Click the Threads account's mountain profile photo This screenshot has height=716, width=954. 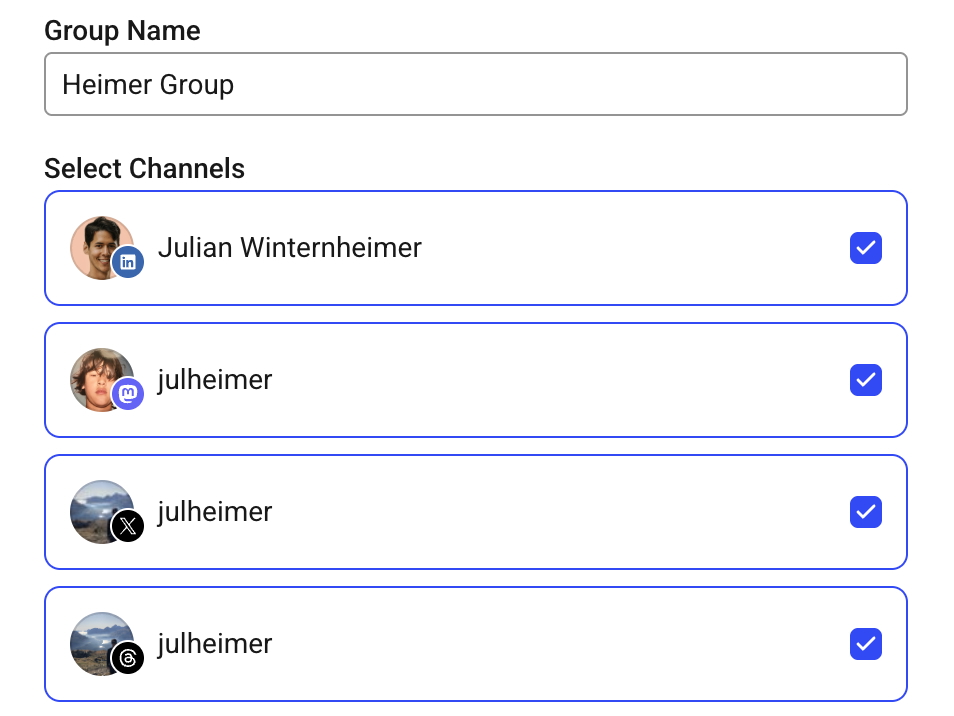pyautogui.click(x=102, y=644)
